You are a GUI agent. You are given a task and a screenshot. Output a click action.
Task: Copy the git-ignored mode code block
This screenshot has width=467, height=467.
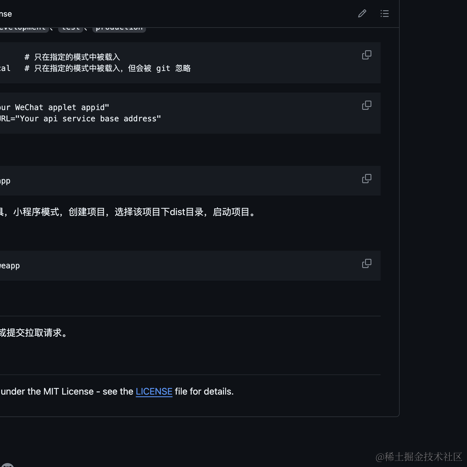coord(367,55)
